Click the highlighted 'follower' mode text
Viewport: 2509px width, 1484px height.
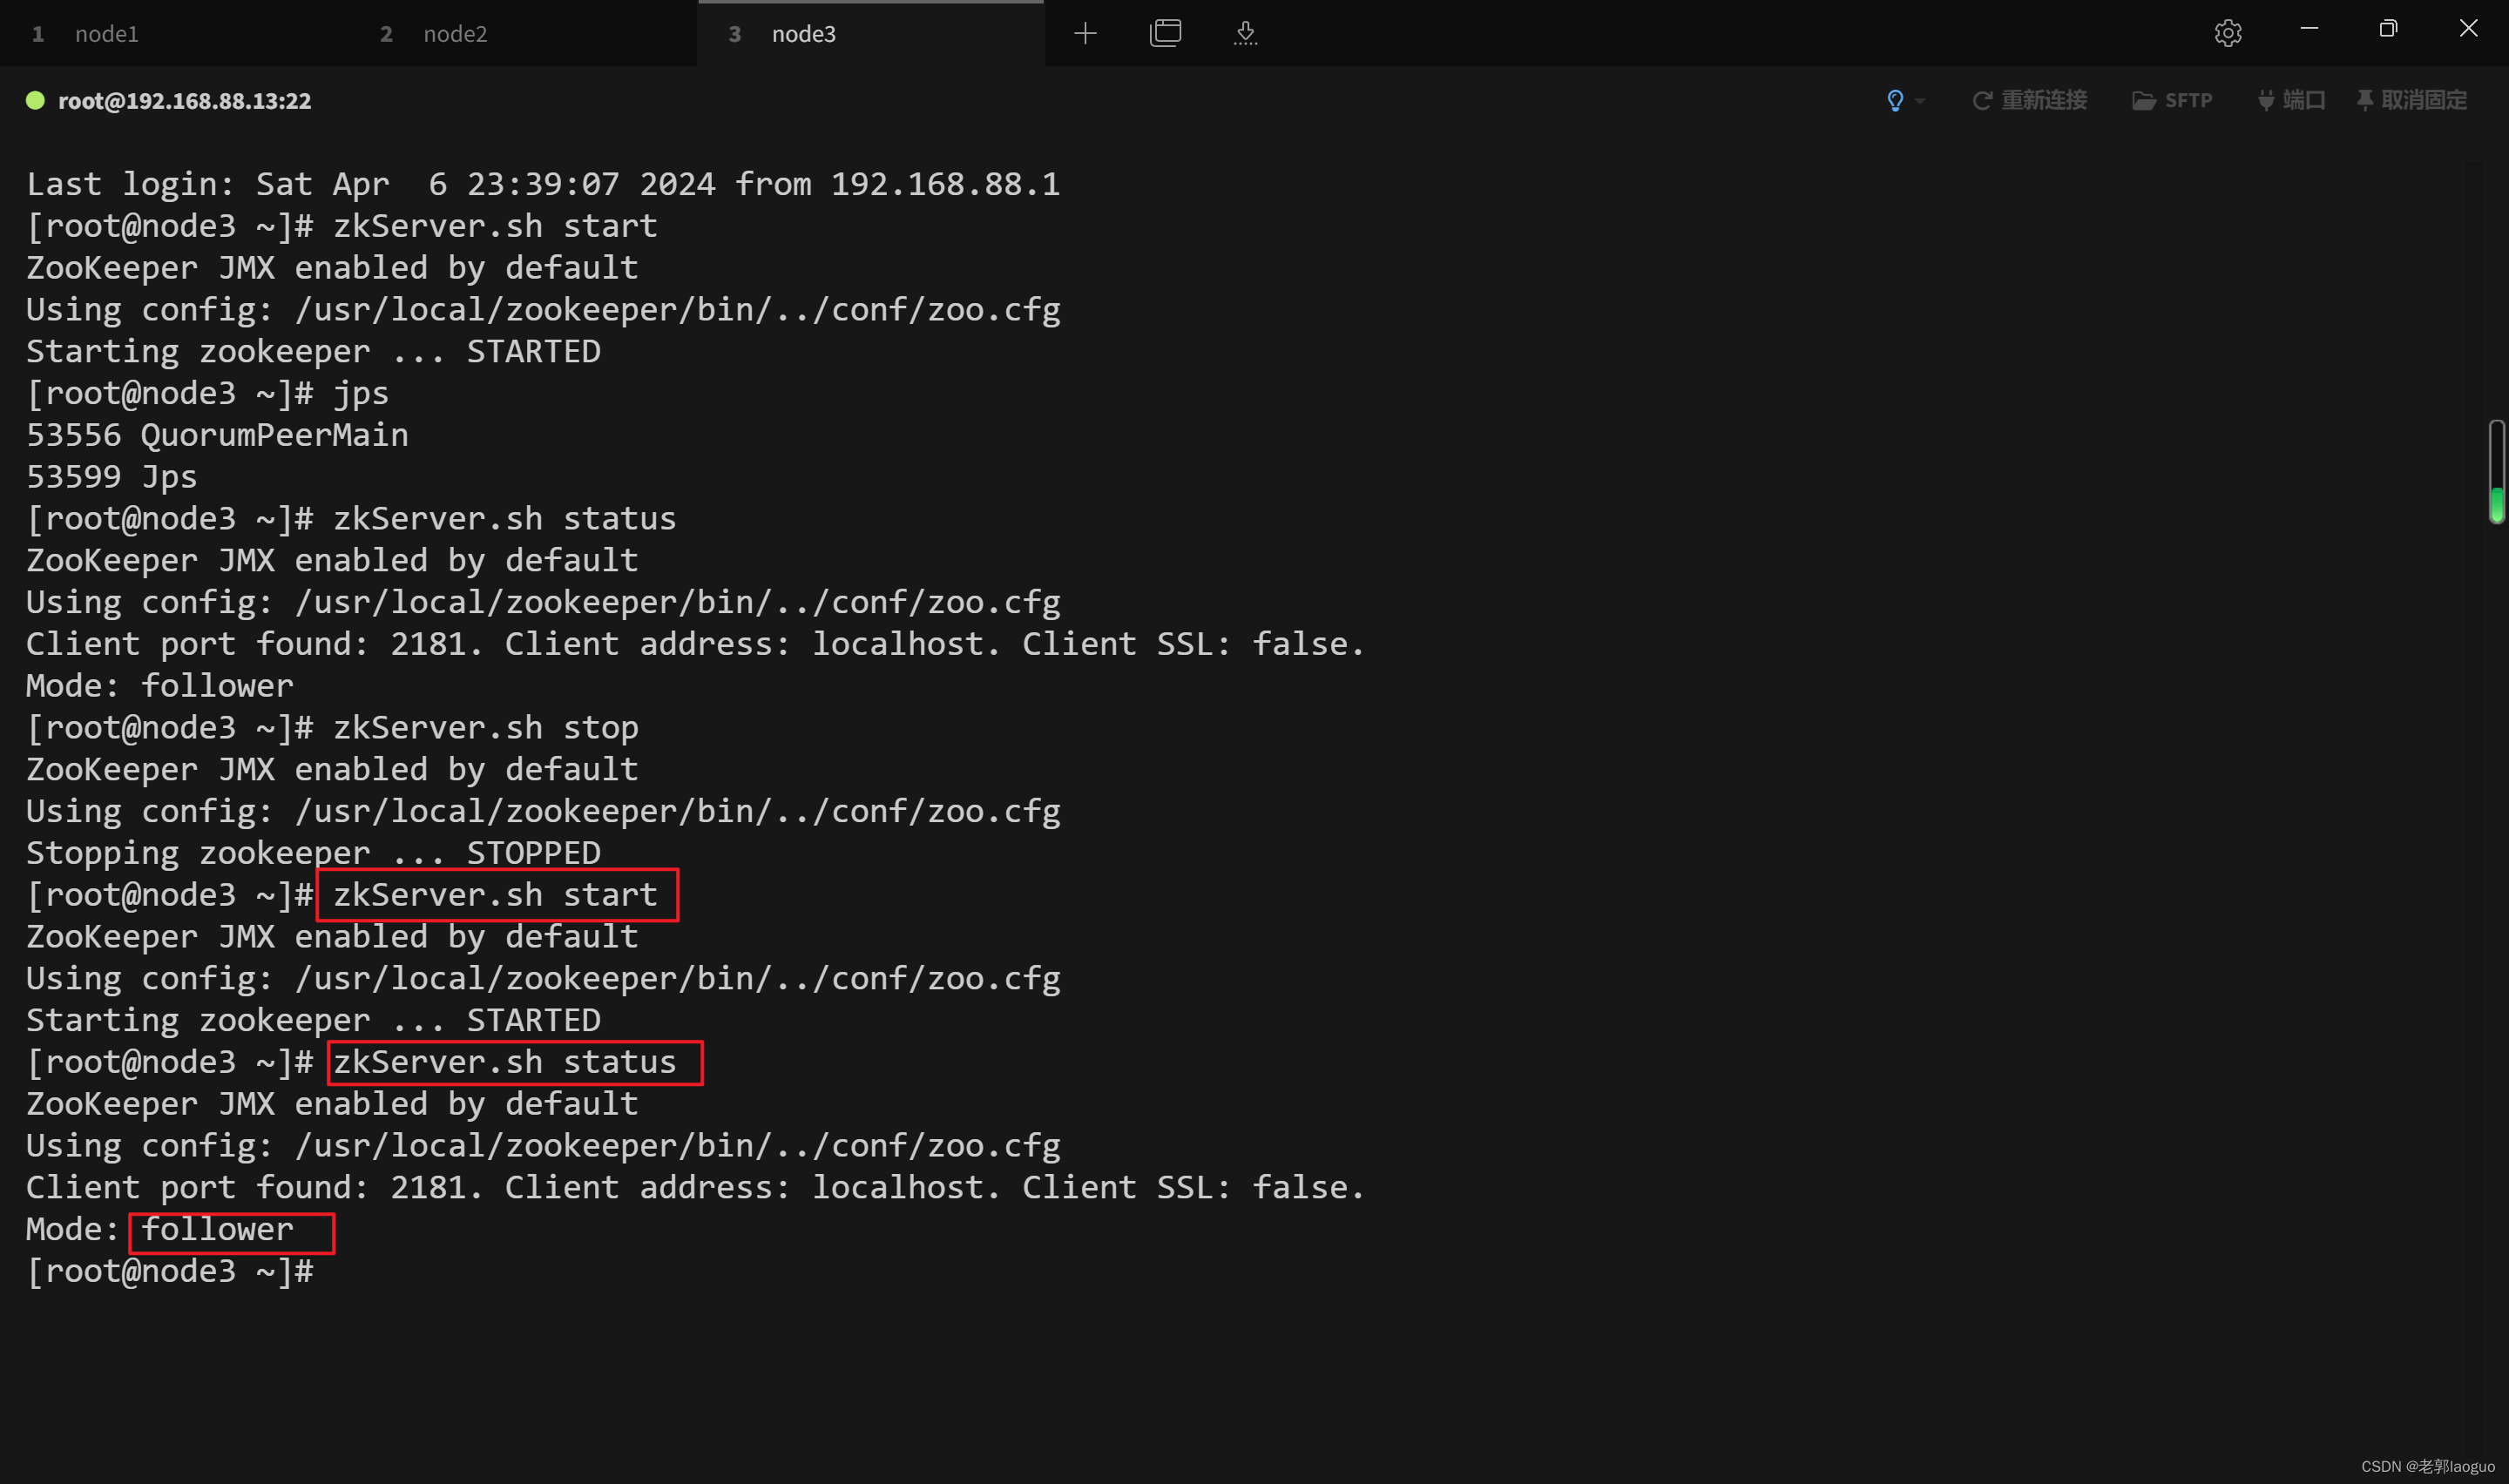(x=217, y=1229)
